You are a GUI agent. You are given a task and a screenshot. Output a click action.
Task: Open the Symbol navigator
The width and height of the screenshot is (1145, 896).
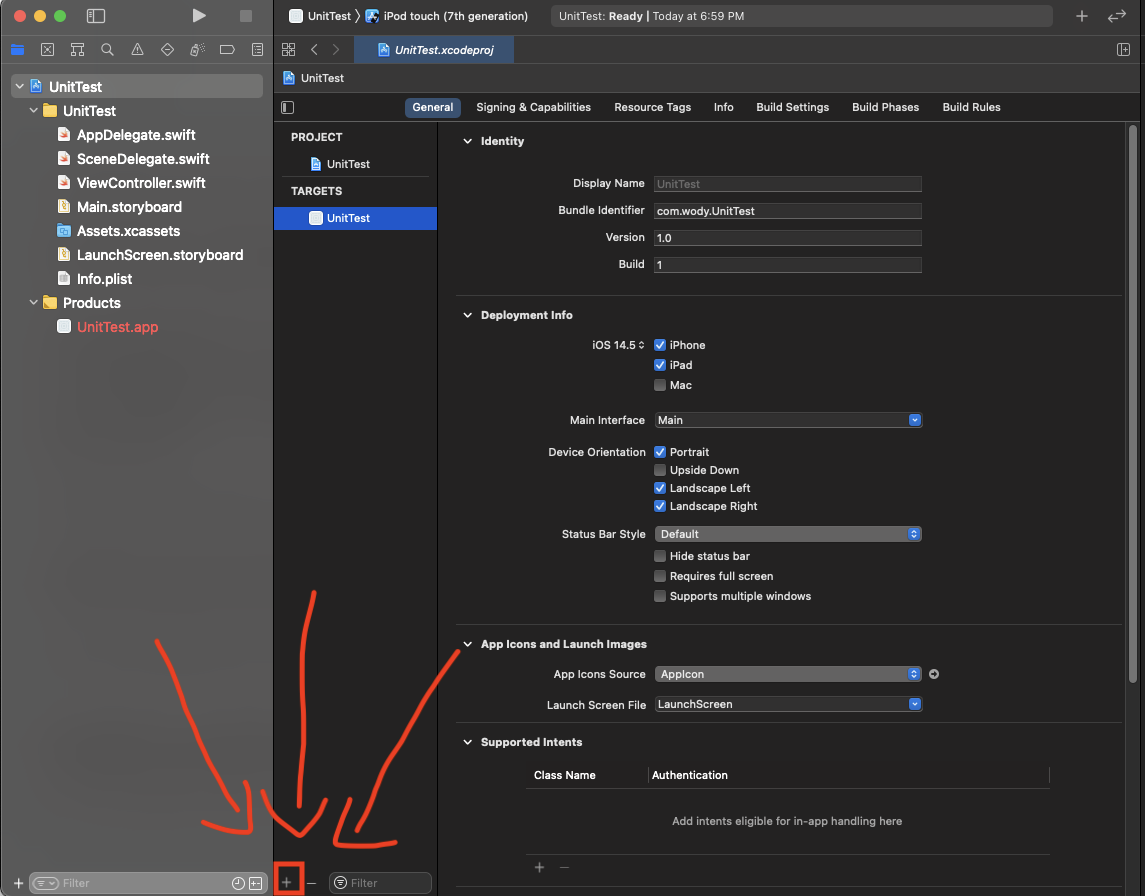[77, 50]
